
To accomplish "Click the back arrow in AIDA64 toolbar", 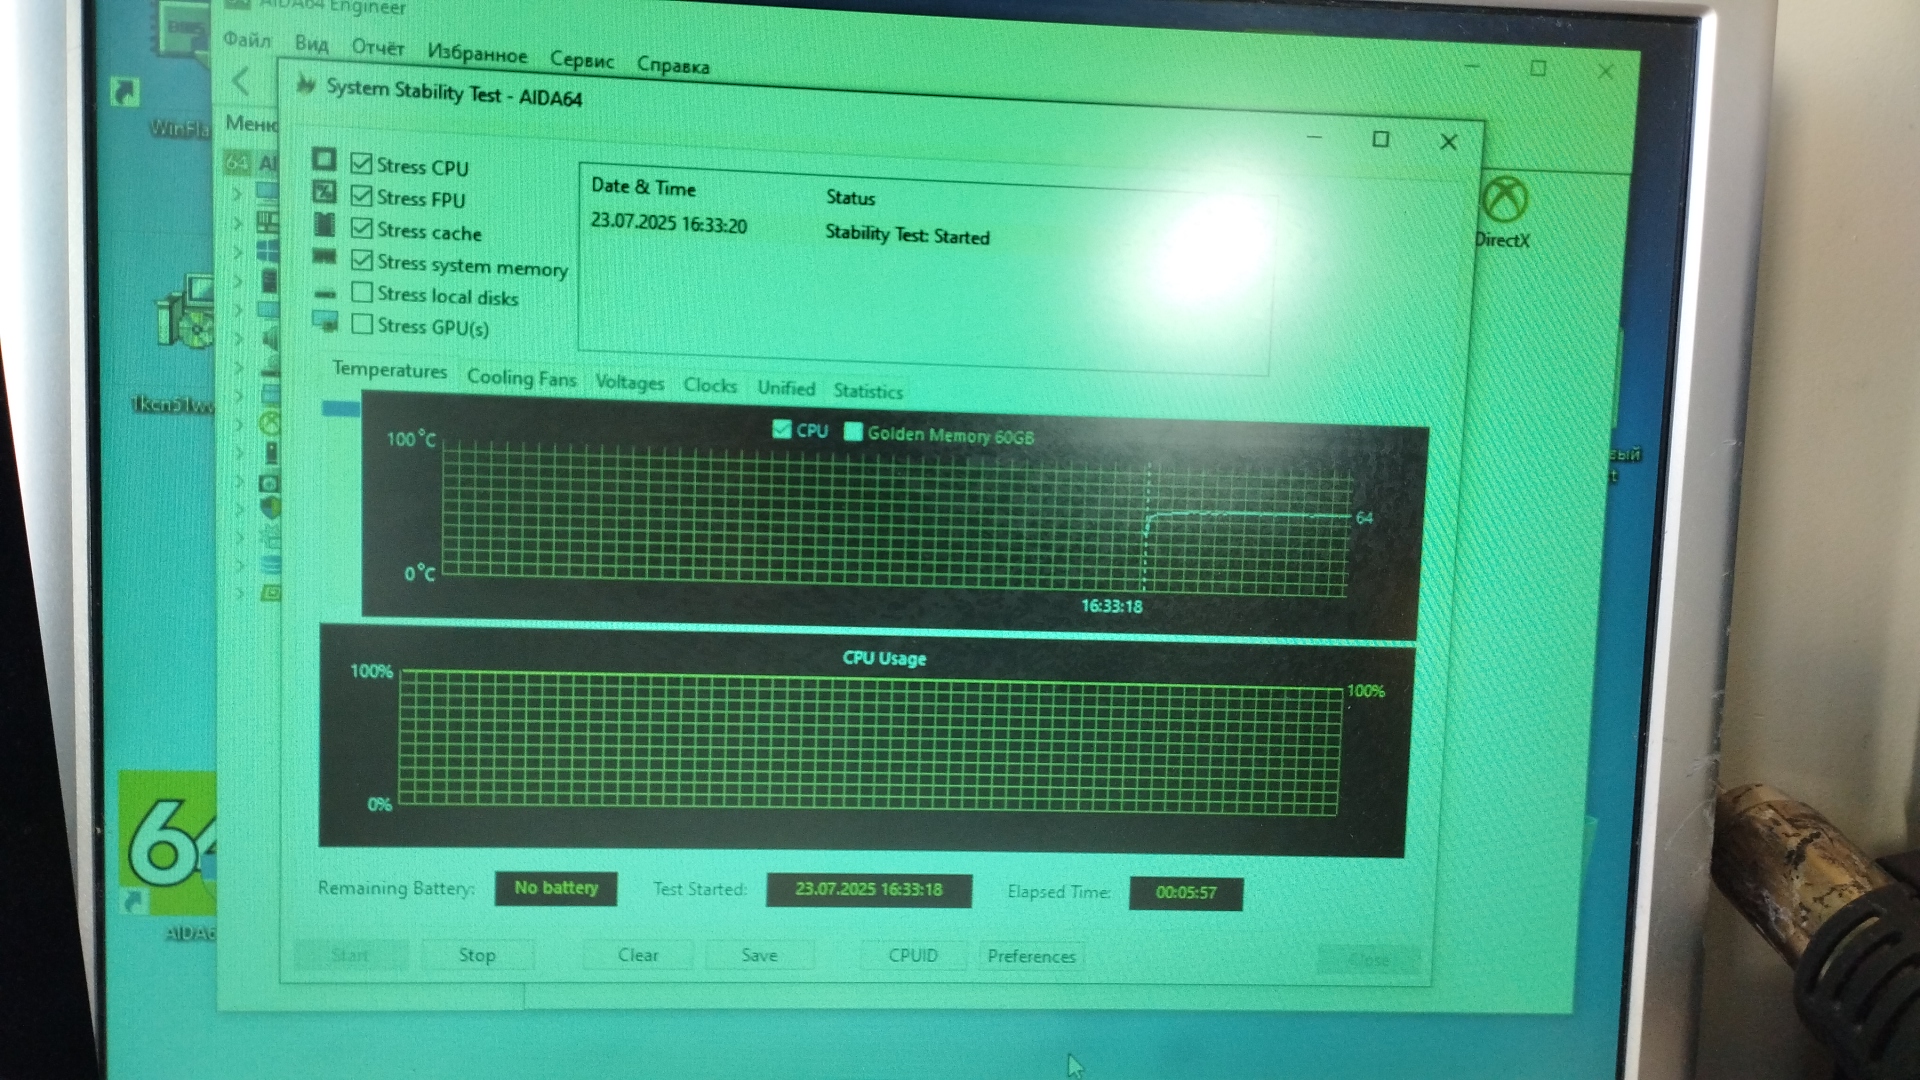I will [x=241, y=81].
